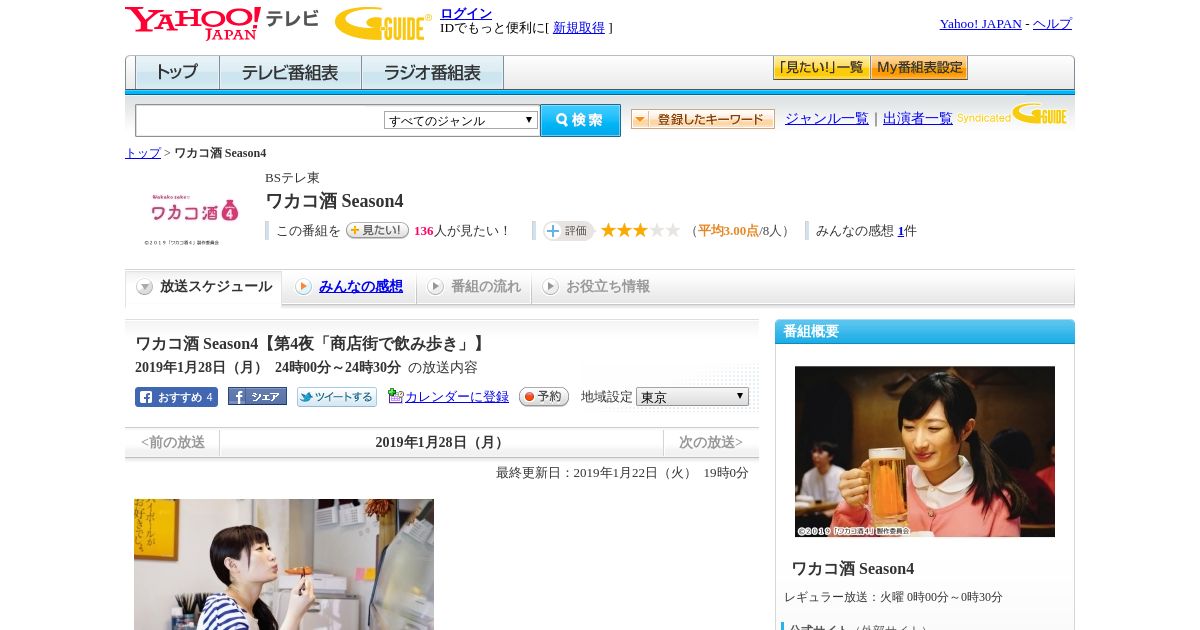This screenshot has height=630, width=1200.
Task: Select the fifth rating star
Action: (x=673, y=230)
